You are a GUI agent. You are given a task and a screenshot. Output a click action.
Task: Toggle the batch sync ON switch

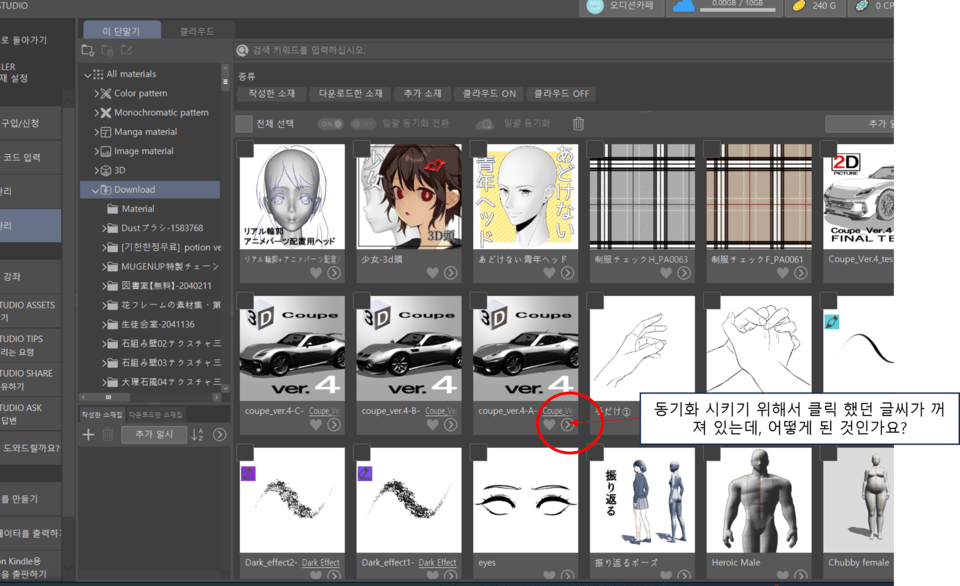pos(331,124)
